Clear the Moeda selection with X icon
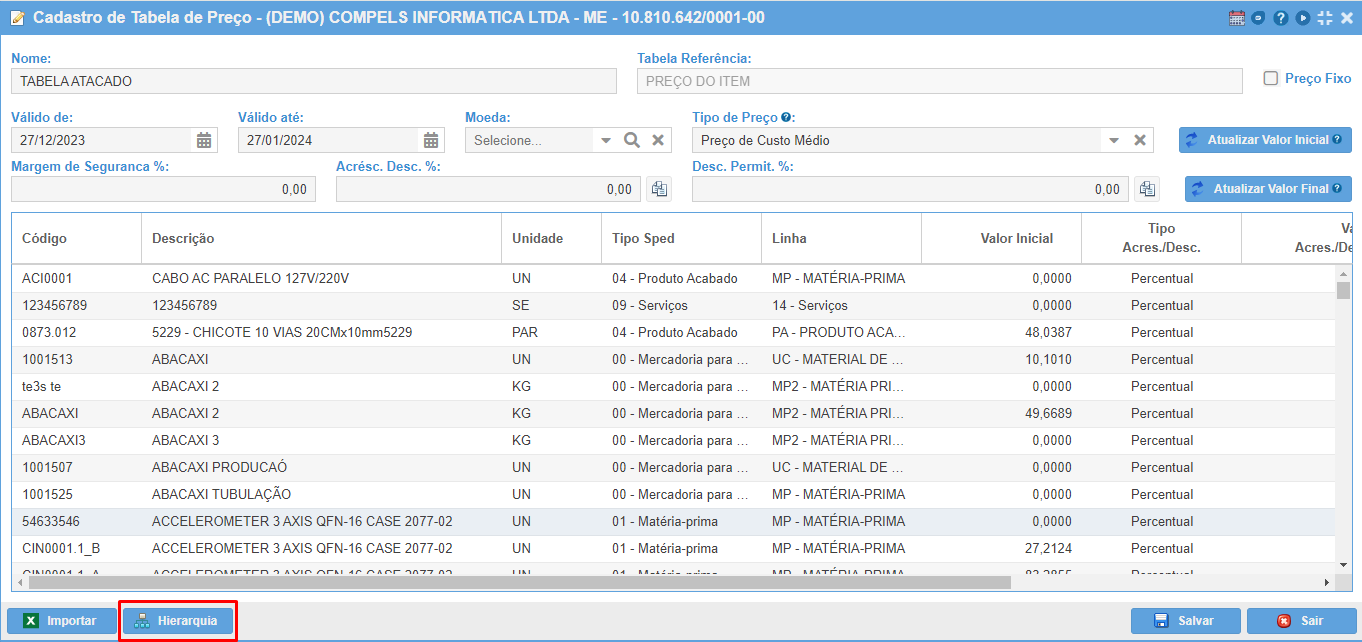Image resolution: width=1362 pixels, height=642 pixels. coord(658,140)
